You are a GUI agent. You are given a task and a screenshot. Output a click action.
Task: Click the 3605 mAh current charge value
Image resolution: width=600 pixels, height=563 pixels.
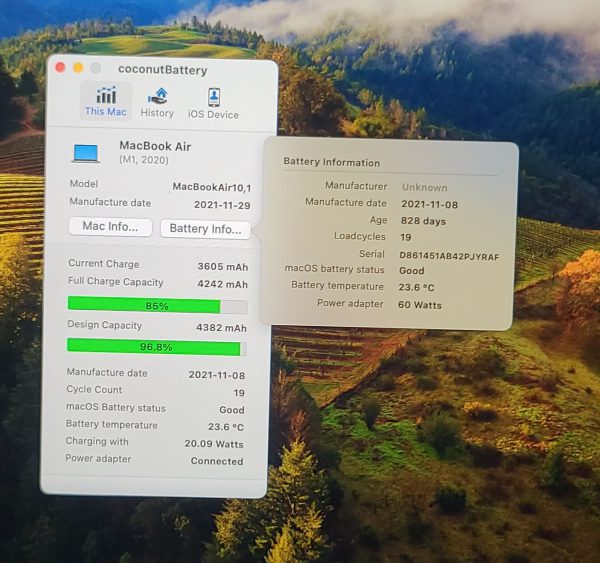point(222,265)
